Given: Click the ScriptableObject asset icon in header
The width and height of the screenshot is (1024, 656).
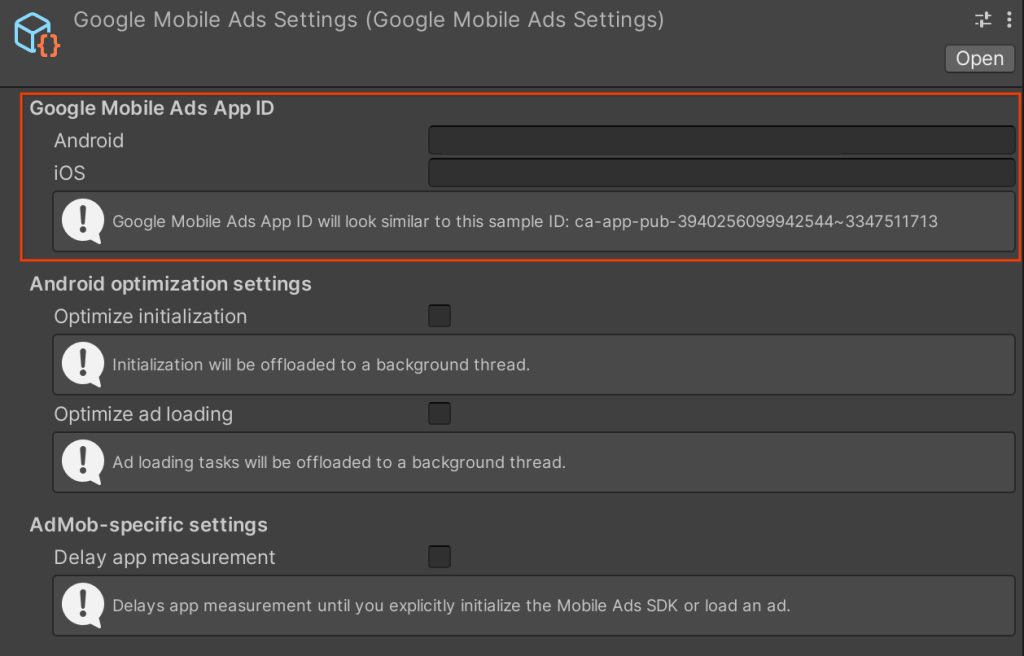Looking at the screenshot, I should click(x=37, y=34).
